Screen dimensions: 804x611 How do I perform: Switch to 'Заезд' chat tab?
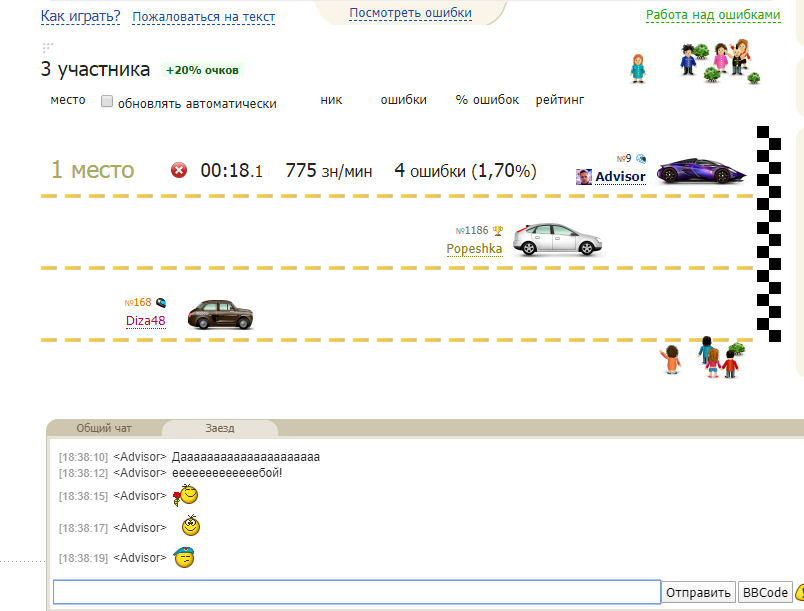pos(220,428)
